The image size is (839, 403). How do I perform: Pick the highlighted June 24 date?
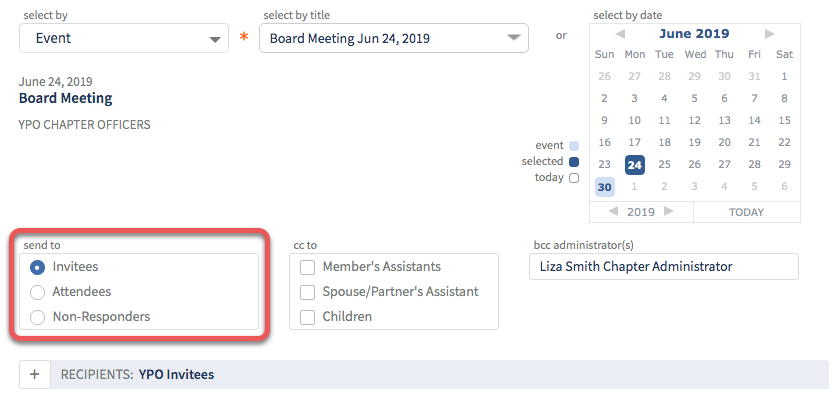pos(635,165)
